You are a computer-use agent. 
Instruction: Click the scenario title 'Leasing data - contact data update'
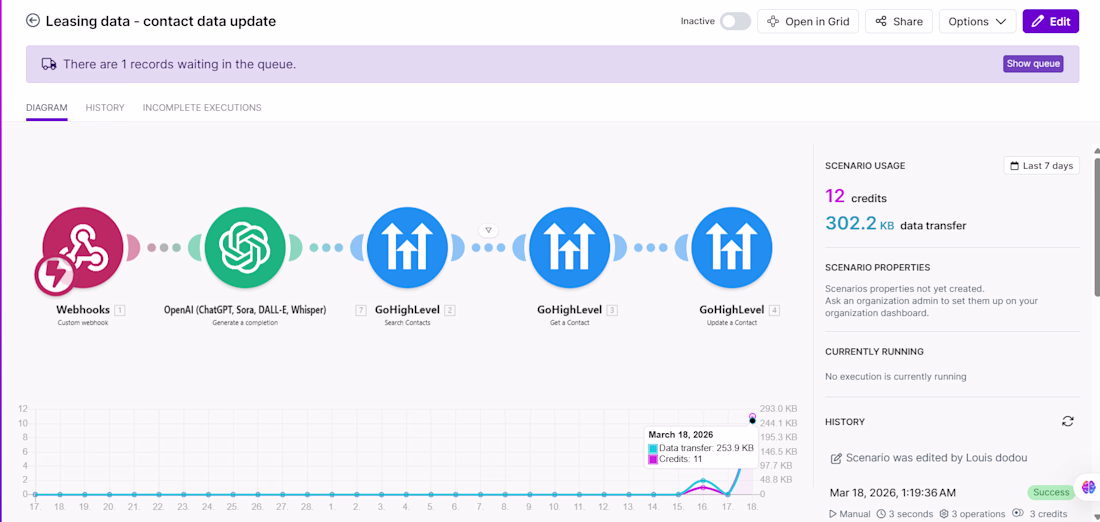161,21
